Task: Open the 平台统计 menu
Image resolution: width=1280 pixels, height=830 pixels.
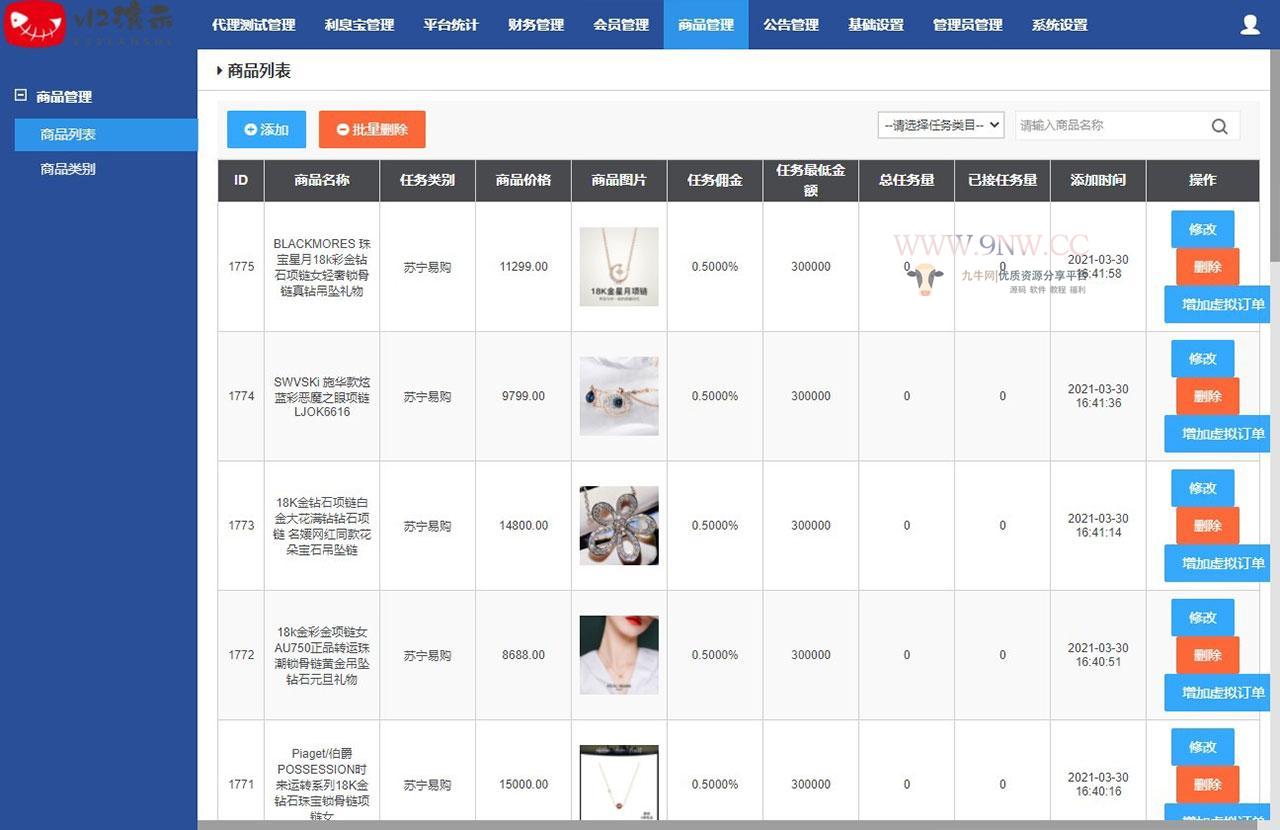Action: 451,25
